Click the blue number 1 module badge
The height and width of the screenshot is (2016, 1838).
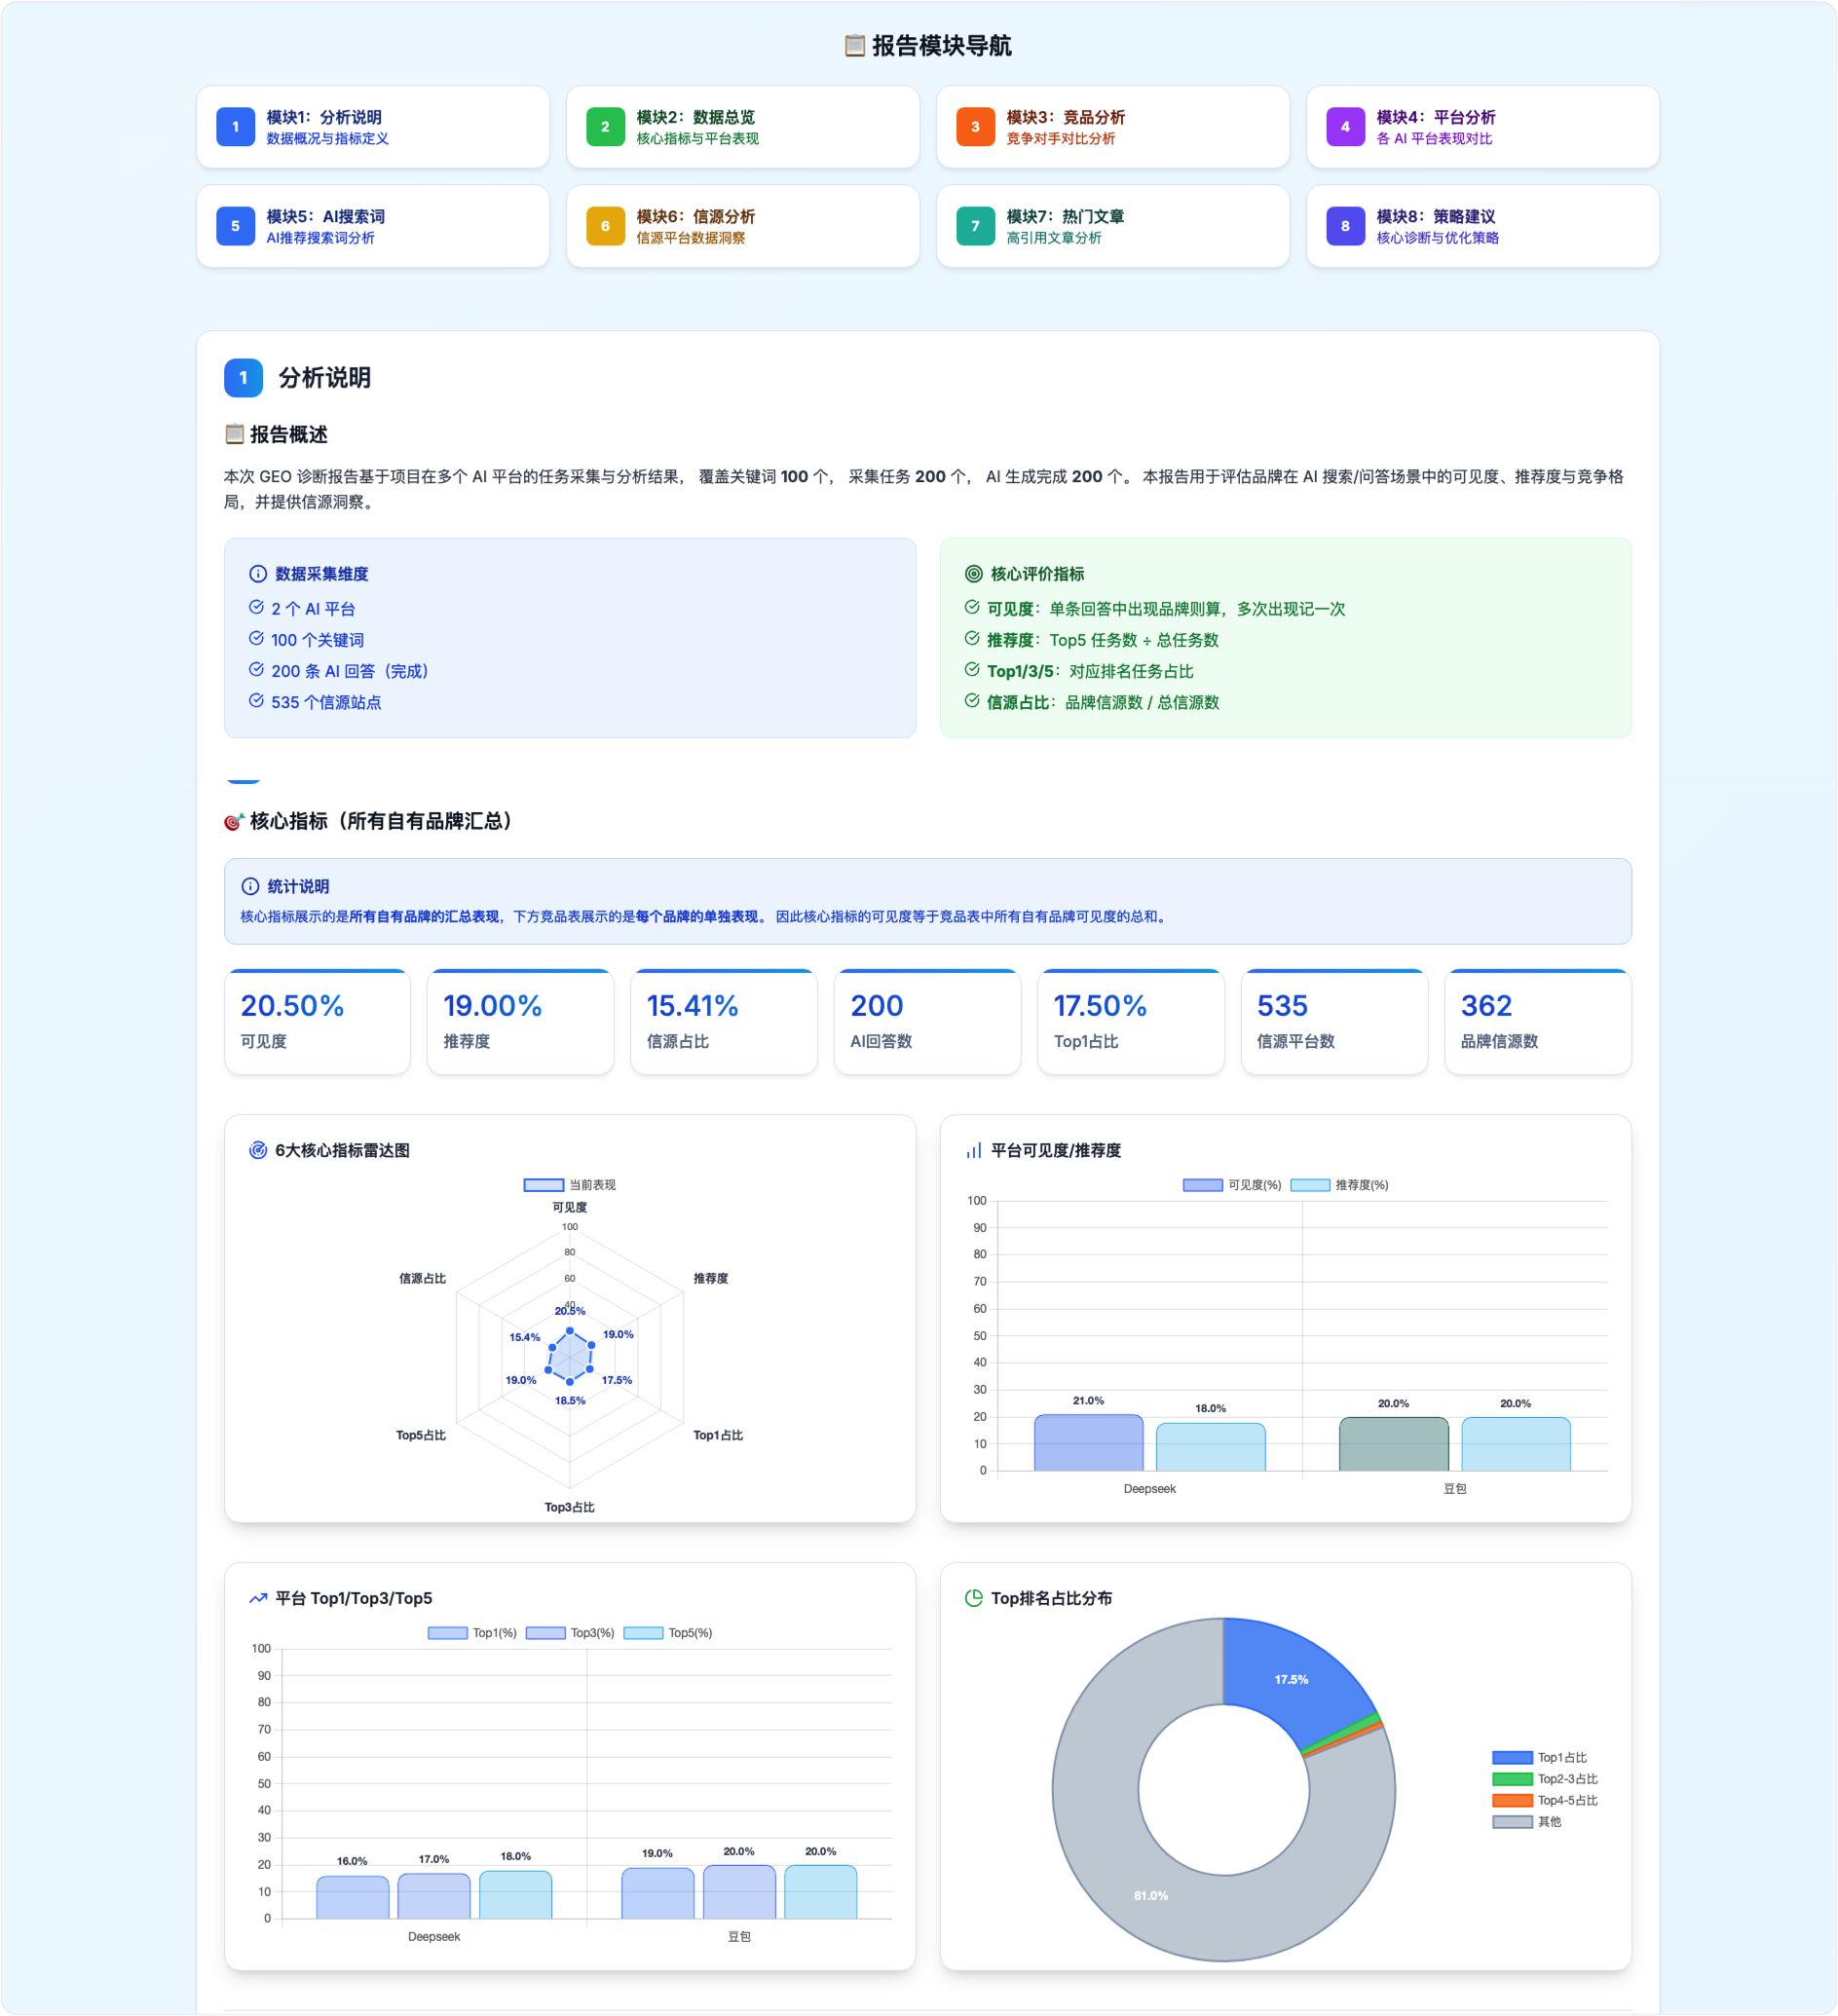(x=235, y=127)
